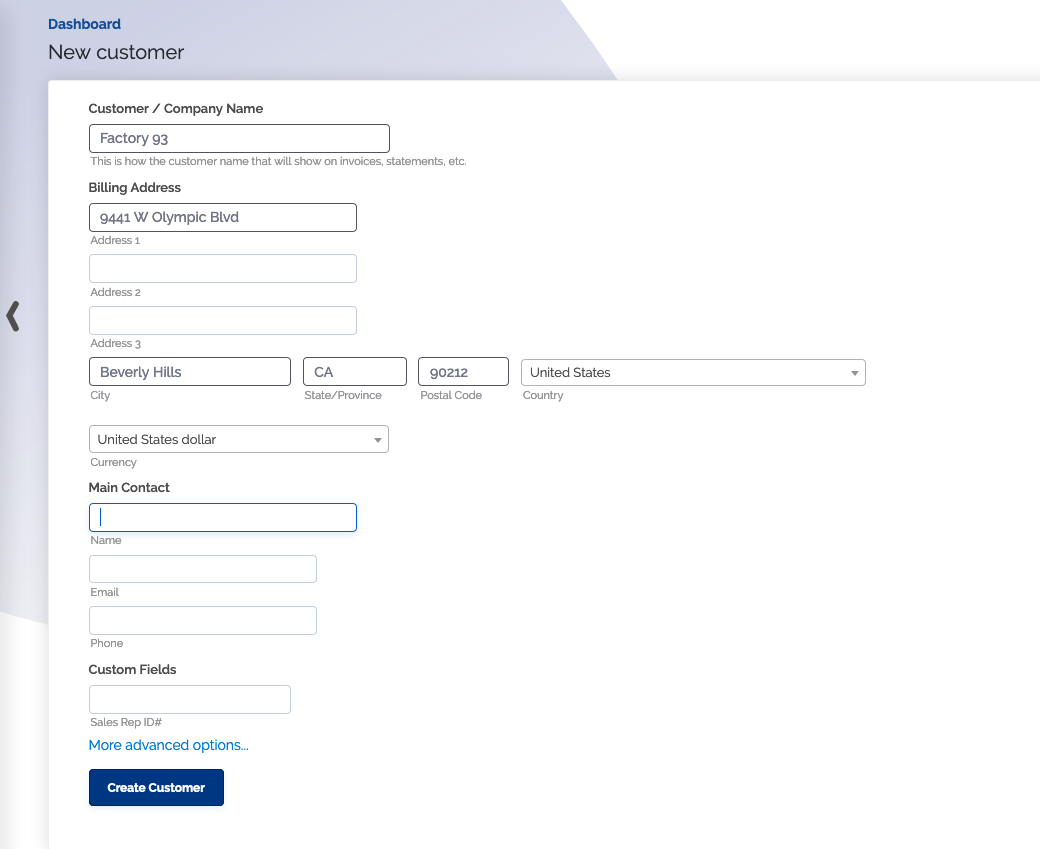Click the Currency dropdown arrow
The width and height of the screenshot is (1040, 849).
[377, 440]
